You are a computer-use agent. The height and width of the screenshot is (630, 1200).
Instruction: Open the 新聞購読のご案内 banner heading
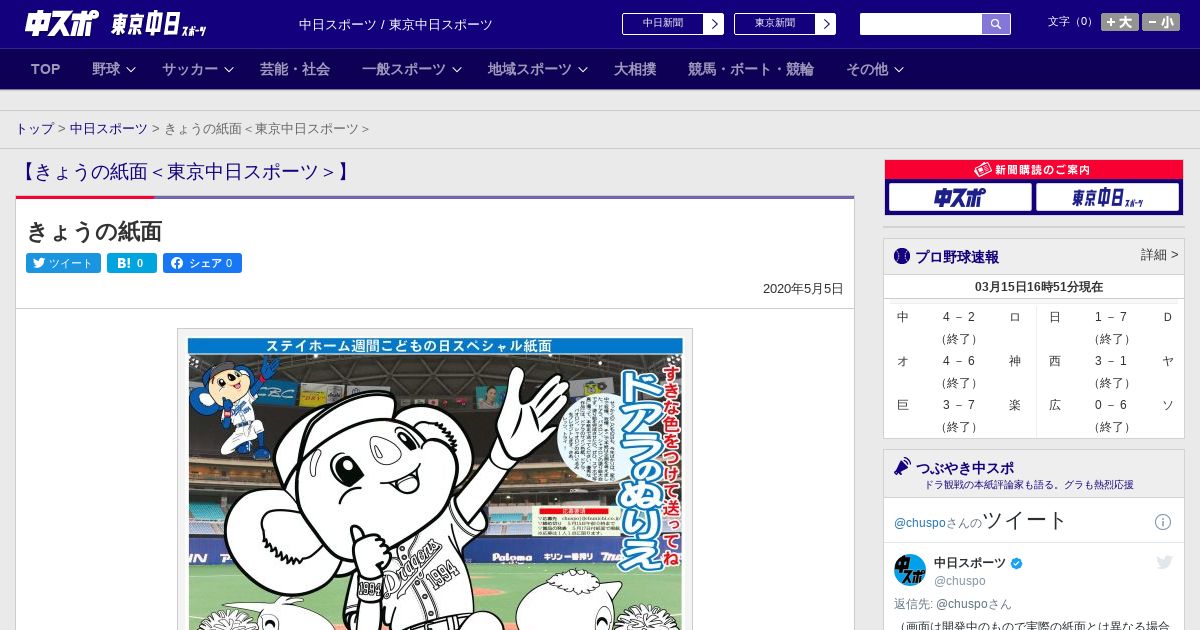point(1034,170)
